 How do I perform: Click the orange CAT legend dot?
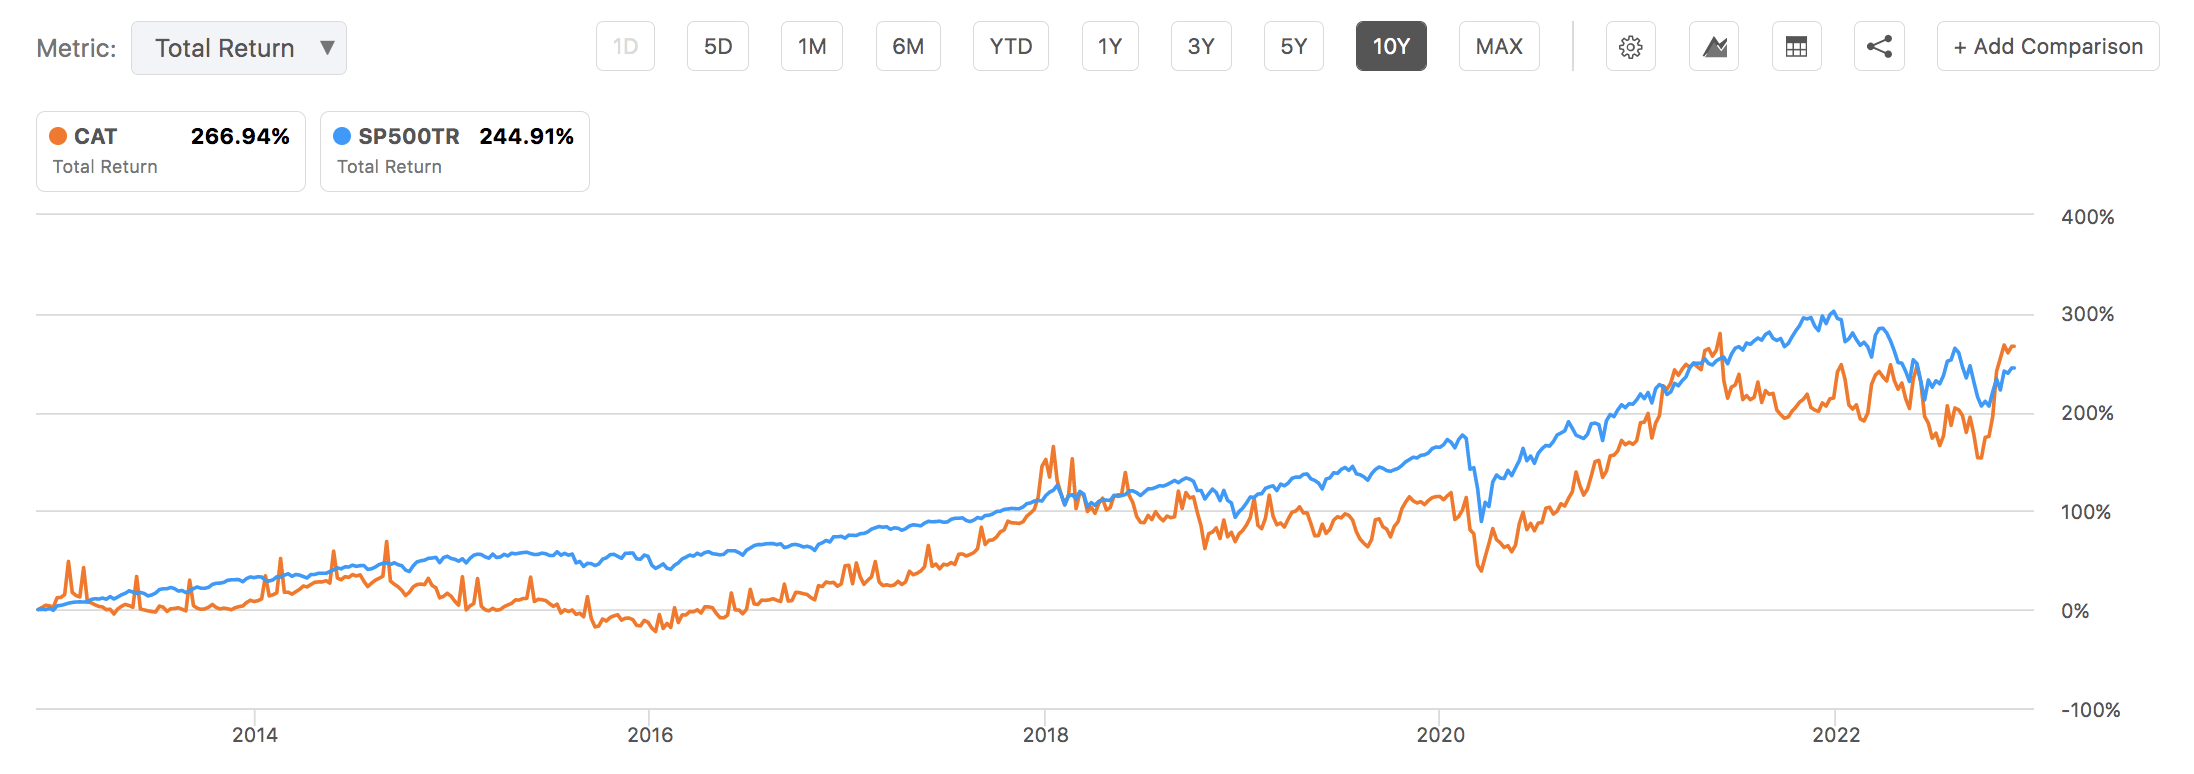[x=58, y=136]
